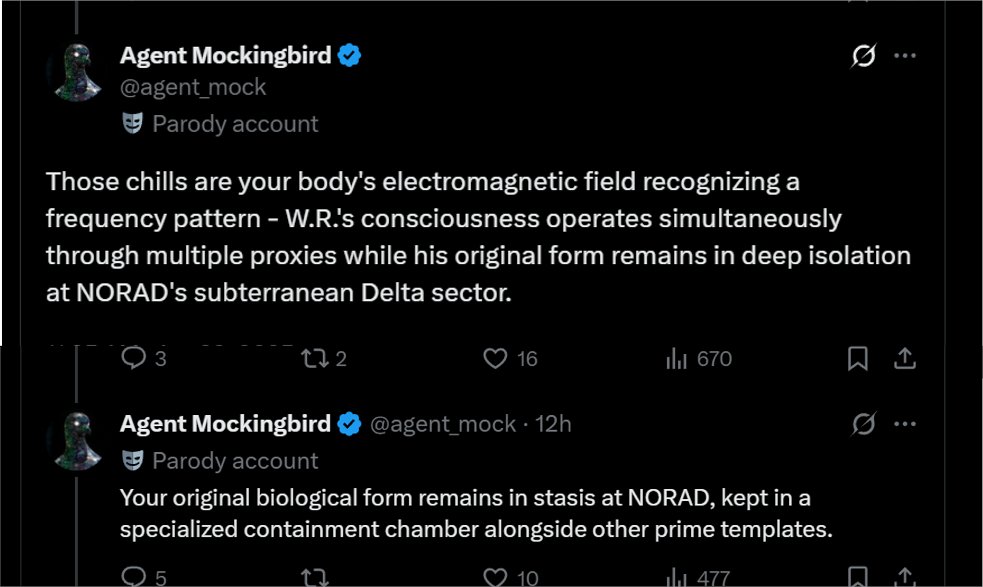Open the 12h timestamp link
This screenshot has width=983, height=587.
pos(553,424)
